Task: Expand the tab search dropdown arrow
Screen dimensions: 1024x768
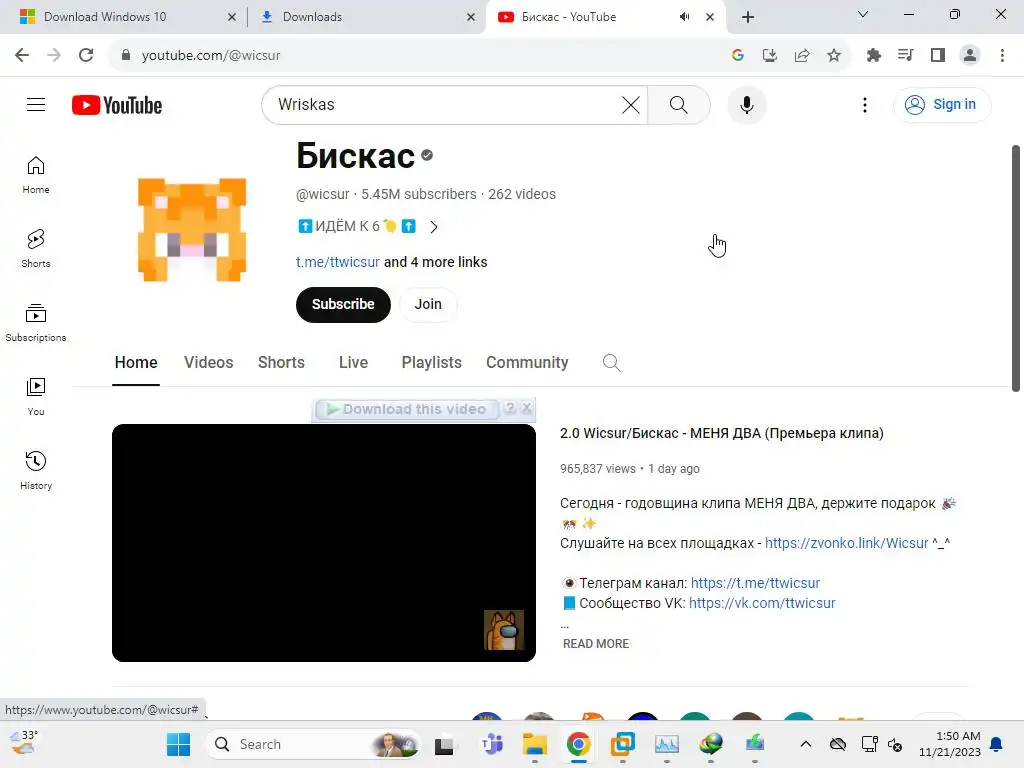Action: [x=863, y=14]
